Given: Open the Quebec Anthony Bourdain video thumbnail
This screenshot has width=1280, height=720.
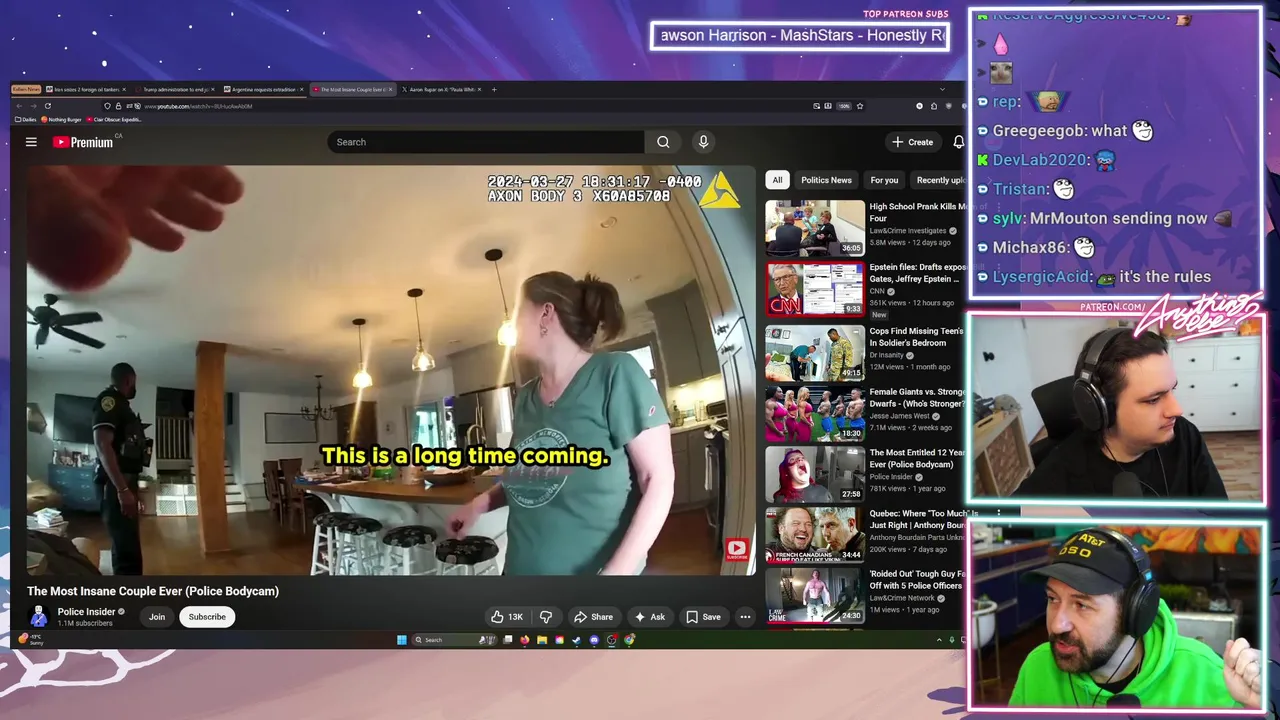Looking at the screenshot, I should pos(815,535).
